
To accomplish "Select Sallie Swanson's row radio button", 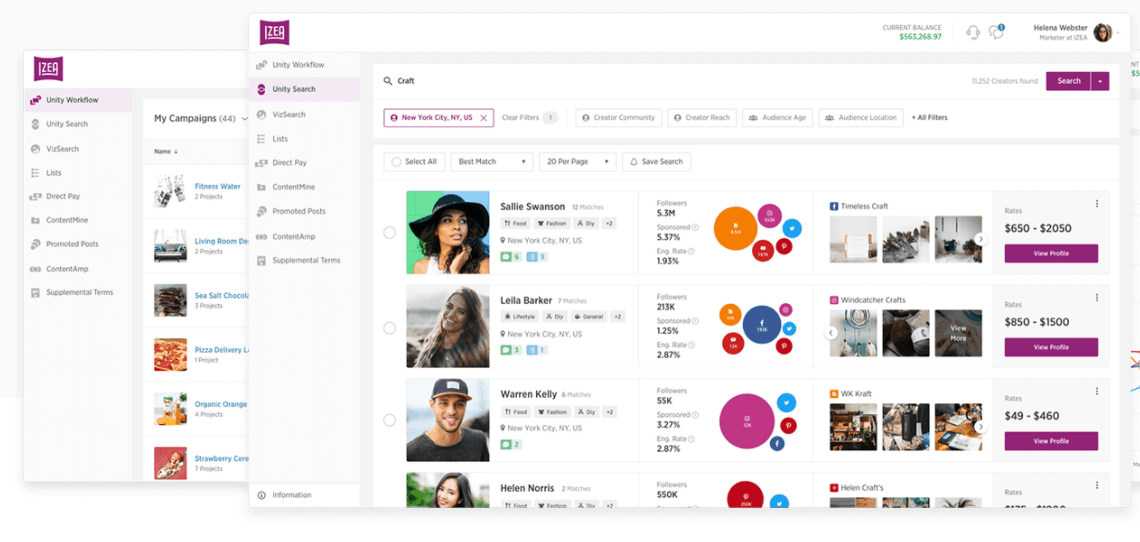I will (x=390, y=233).
